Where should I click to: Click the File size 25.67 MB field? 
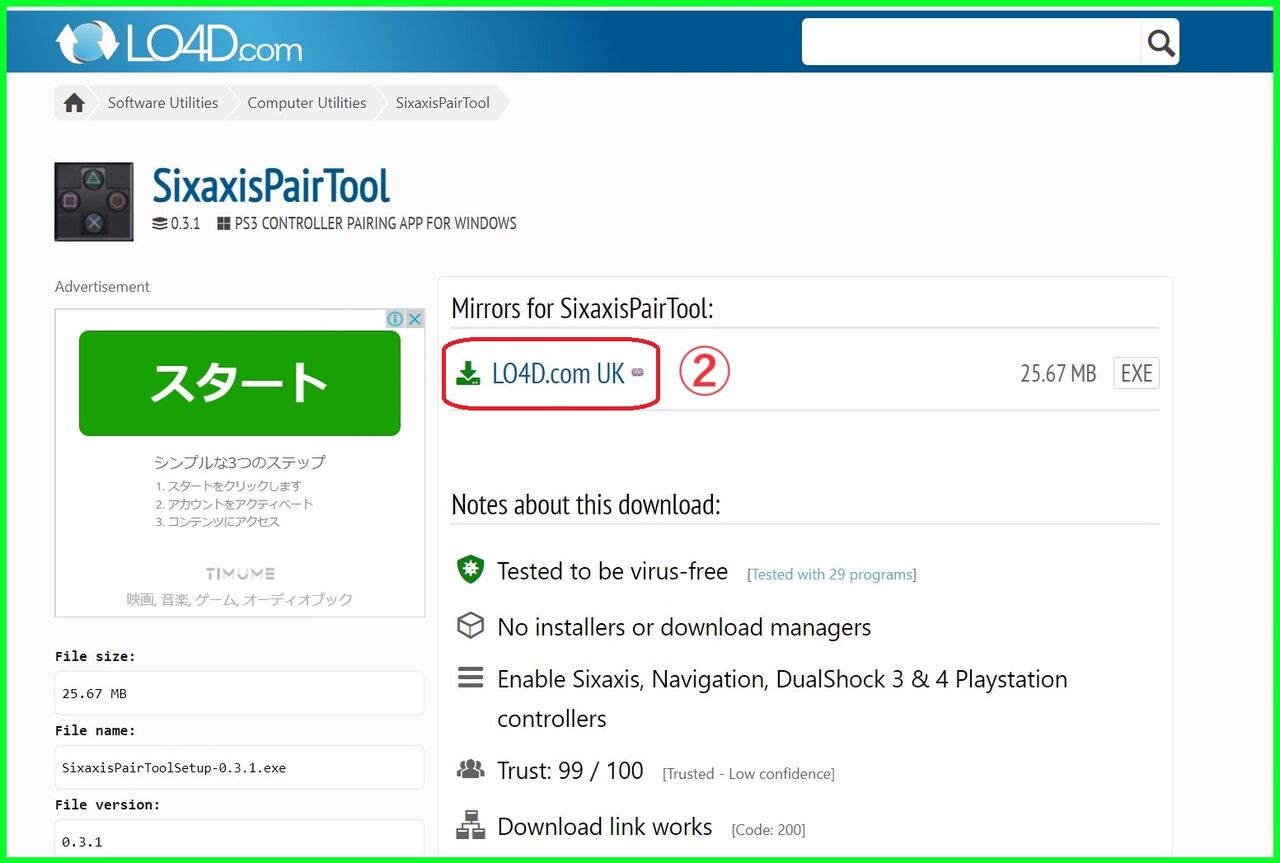click(x=239, y=693)
